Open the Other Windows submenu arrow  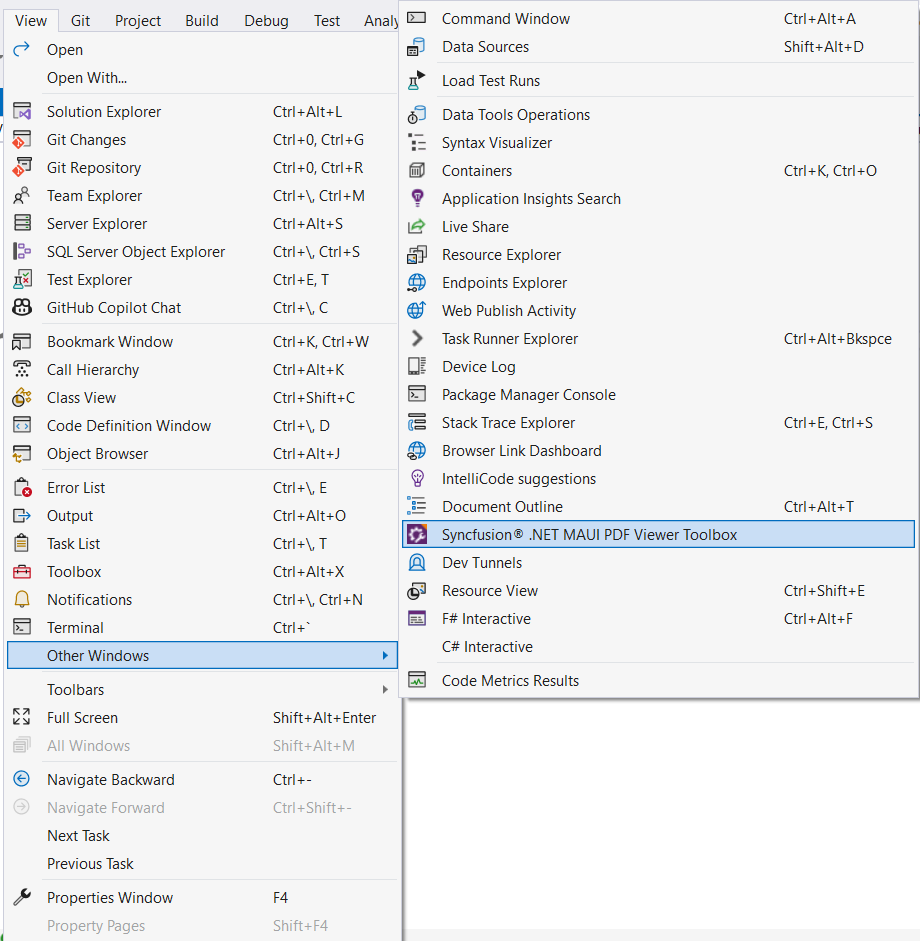click(386, 655)
